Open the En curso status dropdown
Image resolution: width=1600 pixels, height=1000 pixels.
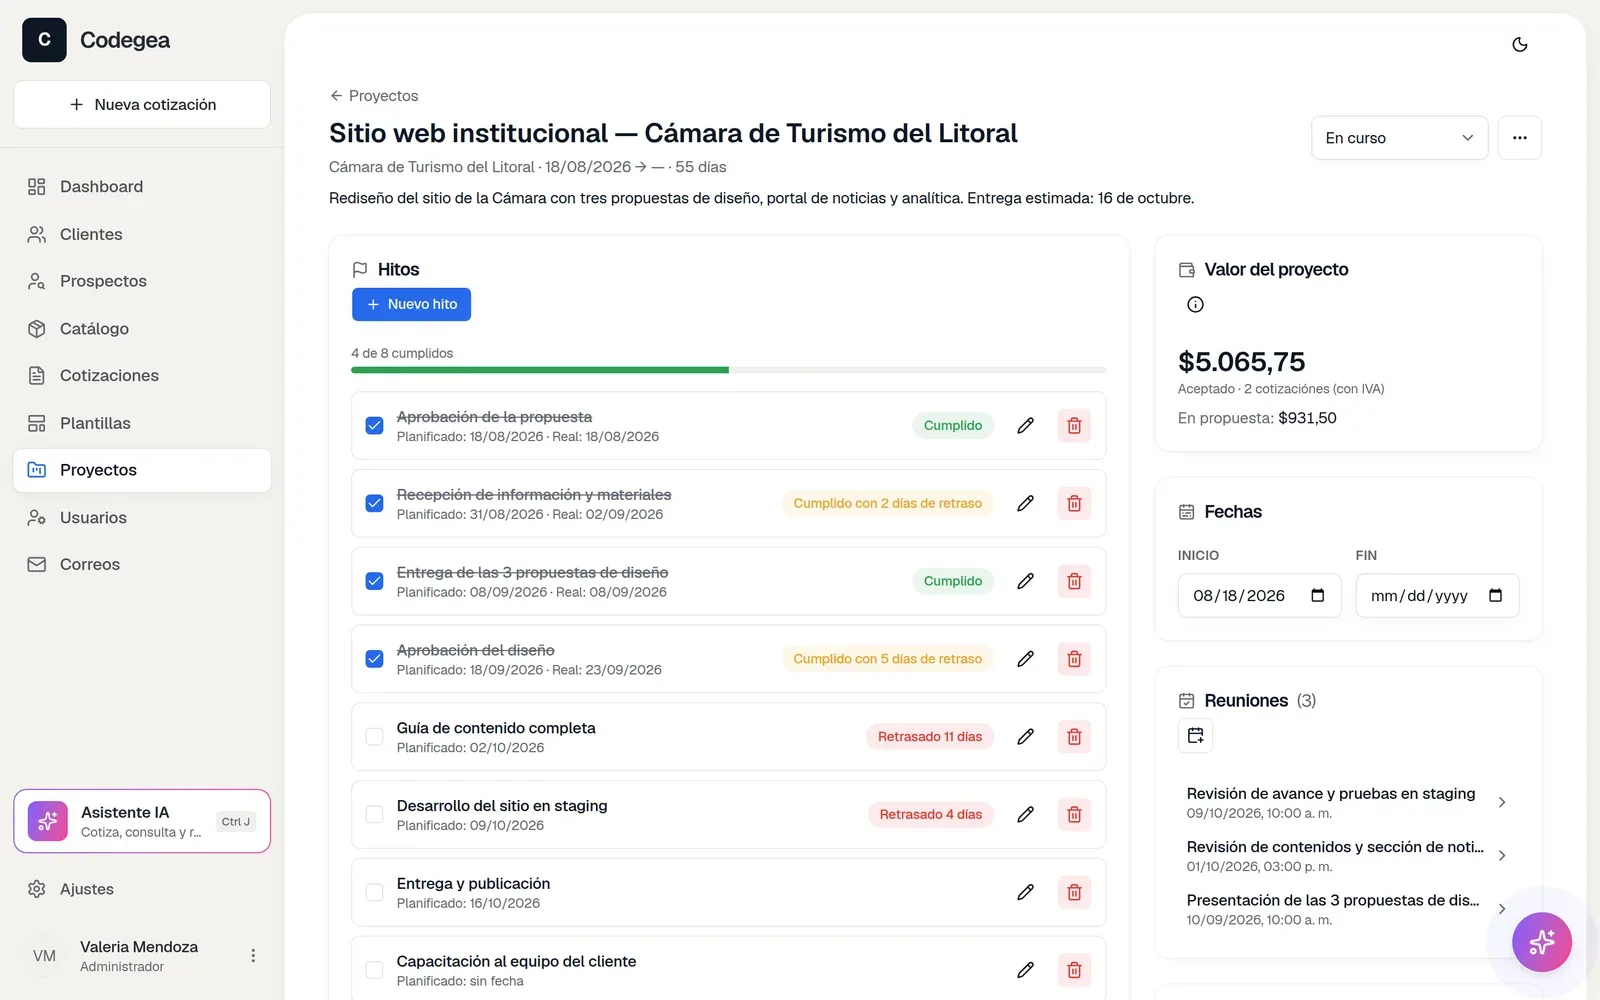pyautogui.click(x=1399, y=138)
